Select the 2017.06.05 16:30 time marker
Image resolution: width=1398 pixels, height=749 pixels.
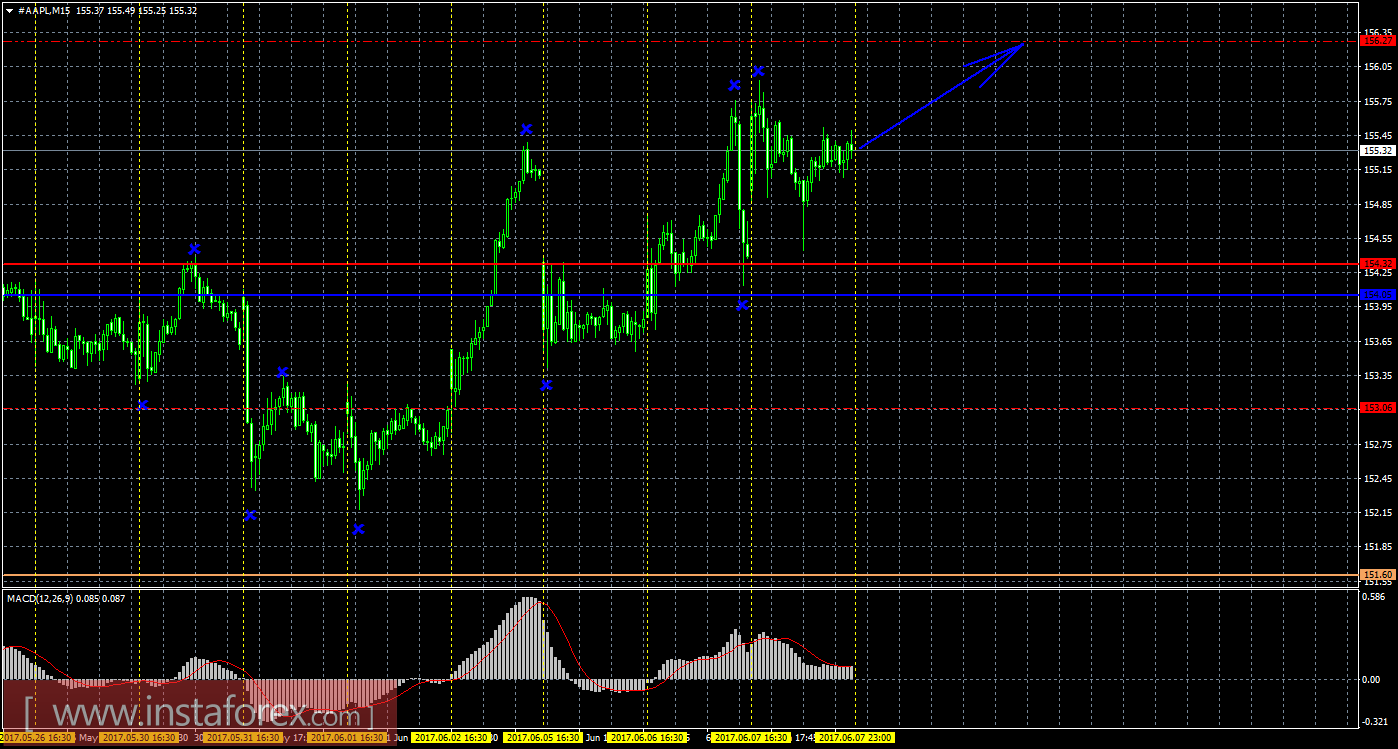544,738
